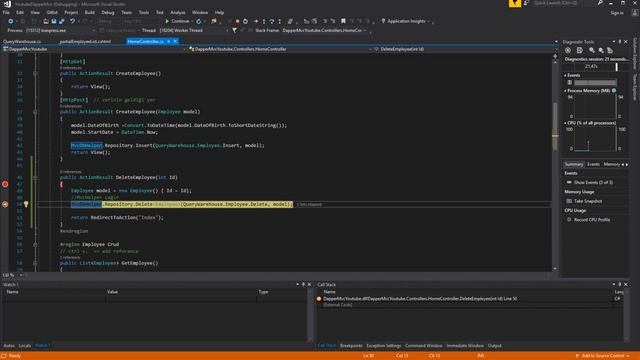This screenshot has height=360, width=640.
Task: Click the Show Events link
Action: point(593,182)
